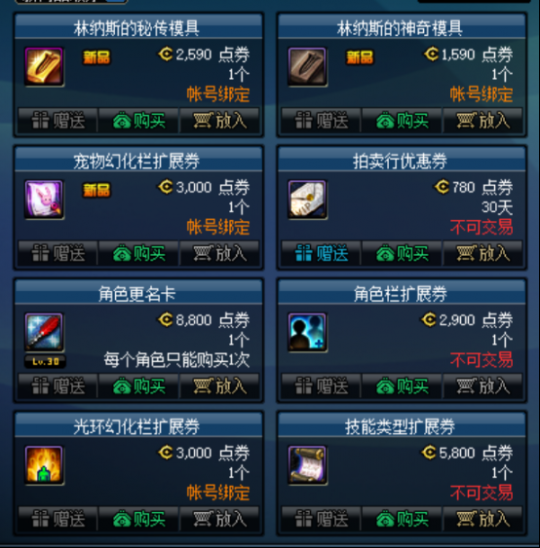Image resolution: width=540 pixels, height=548 pixels.
Task: Add 技能类型扩展券 to cart with 放入
Action: 483,519
